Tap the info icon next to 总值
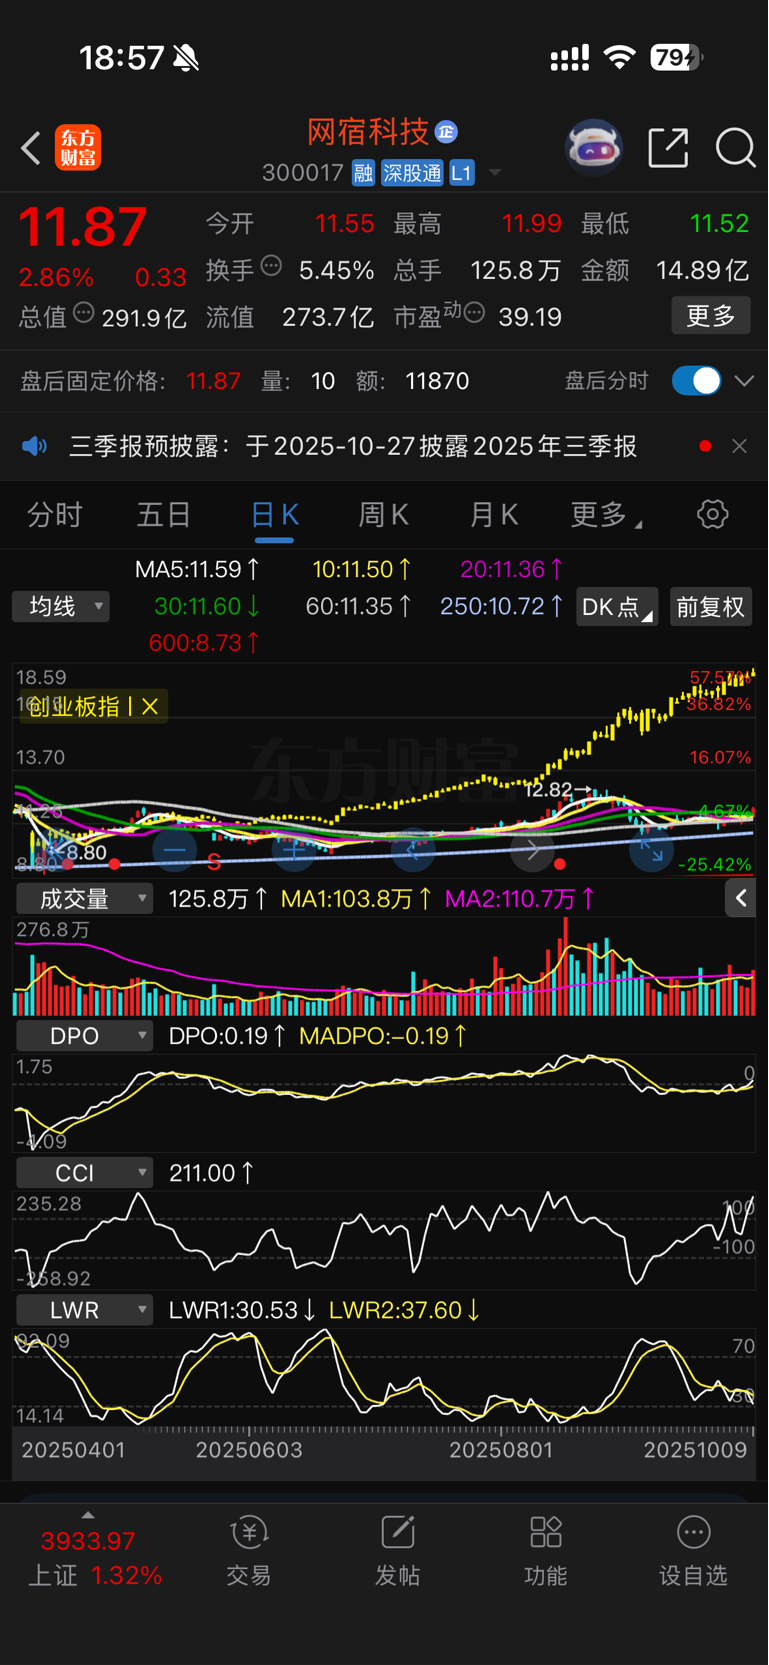 point(84,313)
